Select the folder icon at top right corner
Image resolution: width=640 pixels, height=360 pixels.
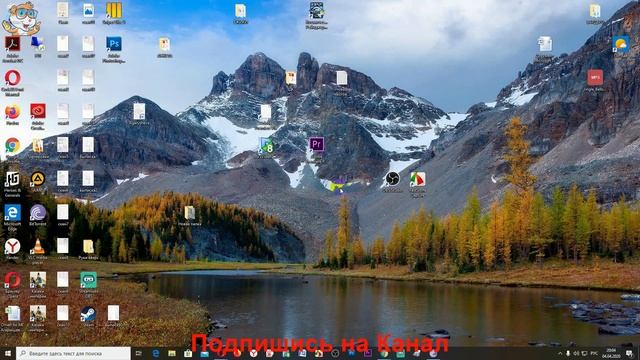[x=595, y=10]
